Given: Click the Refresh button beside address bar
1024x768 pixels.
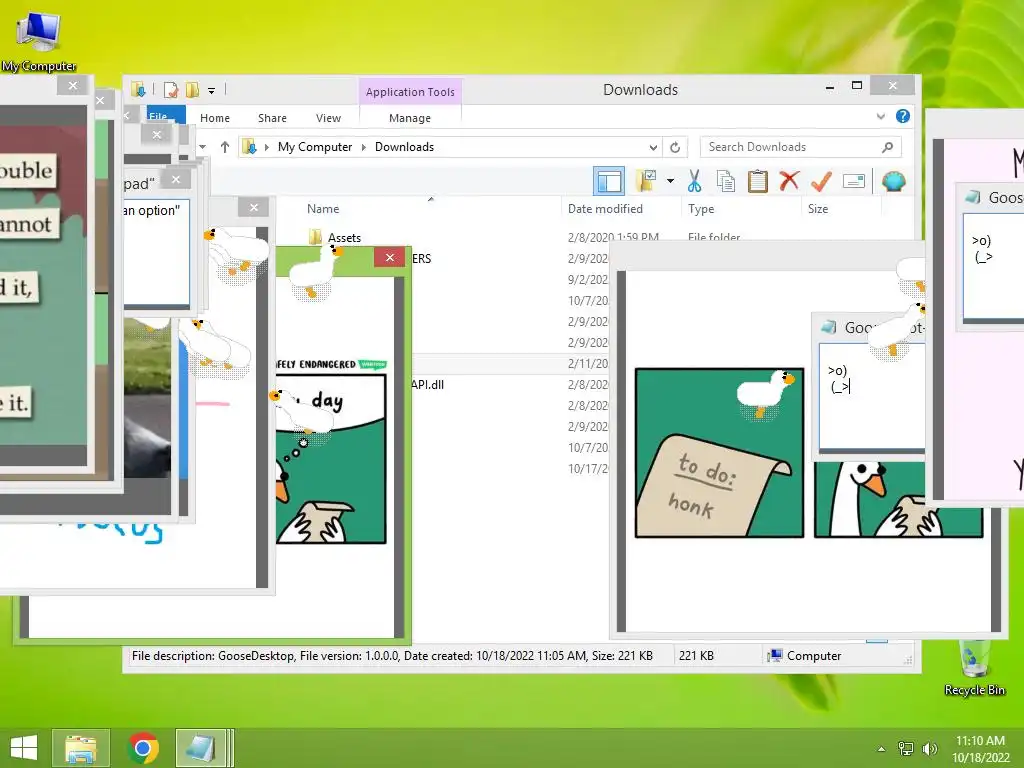Looking at the screenshot, I should click(x=675, y=147).
